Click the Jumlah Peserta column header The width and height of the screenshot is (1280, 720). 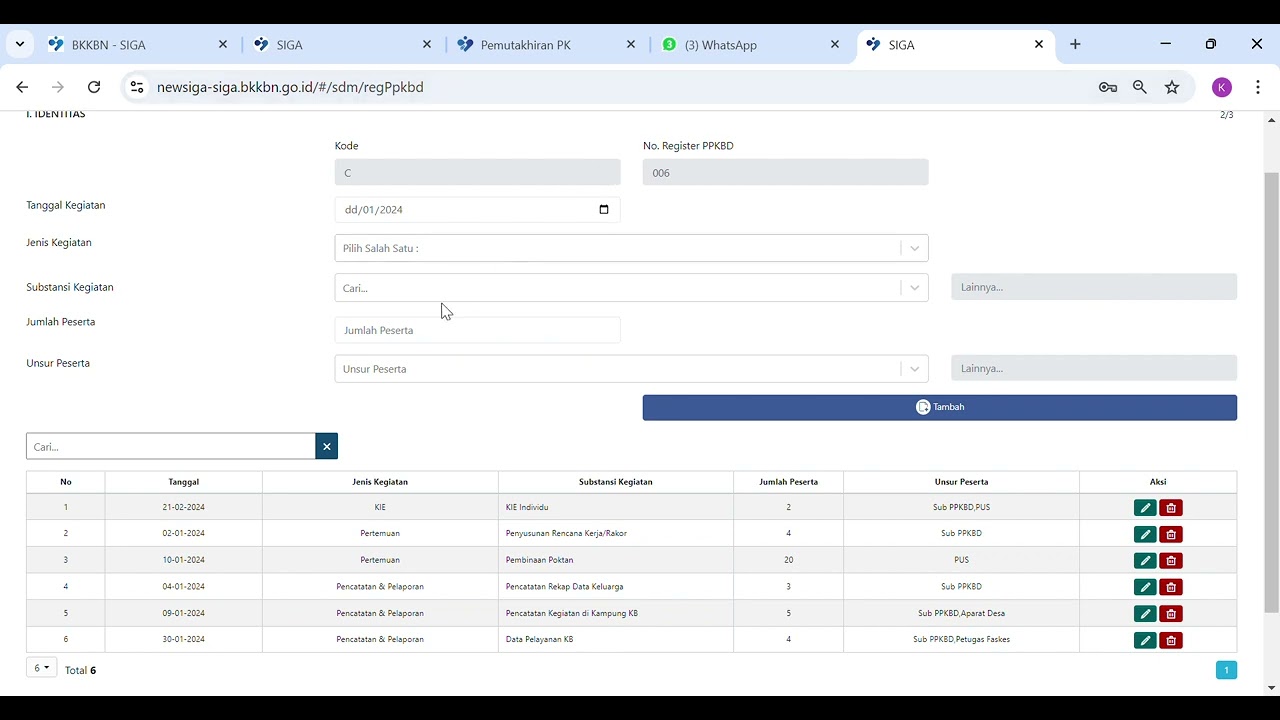pyautogui.click(x=788, y=482)
